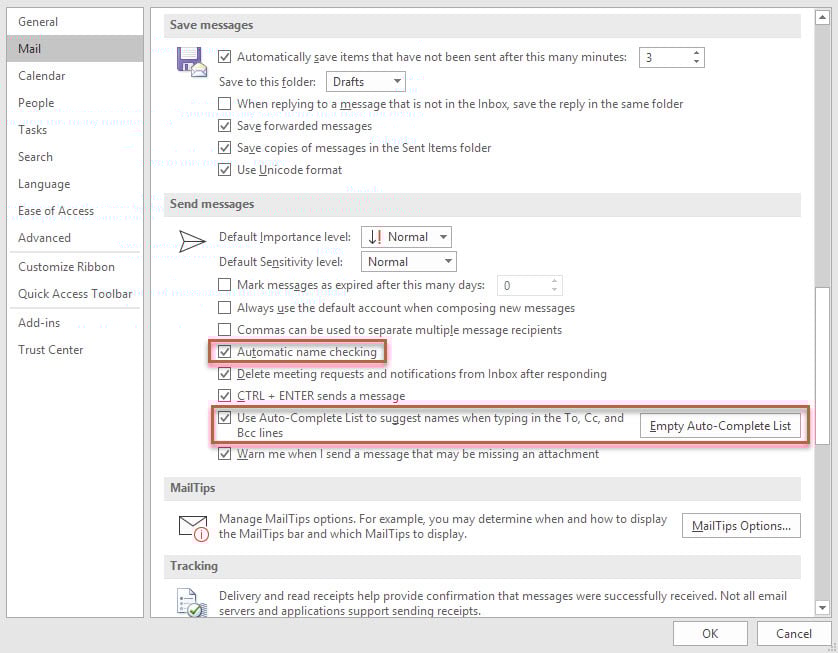
Task: Enable Commas to separate message recipients
Action: [225, 330]
